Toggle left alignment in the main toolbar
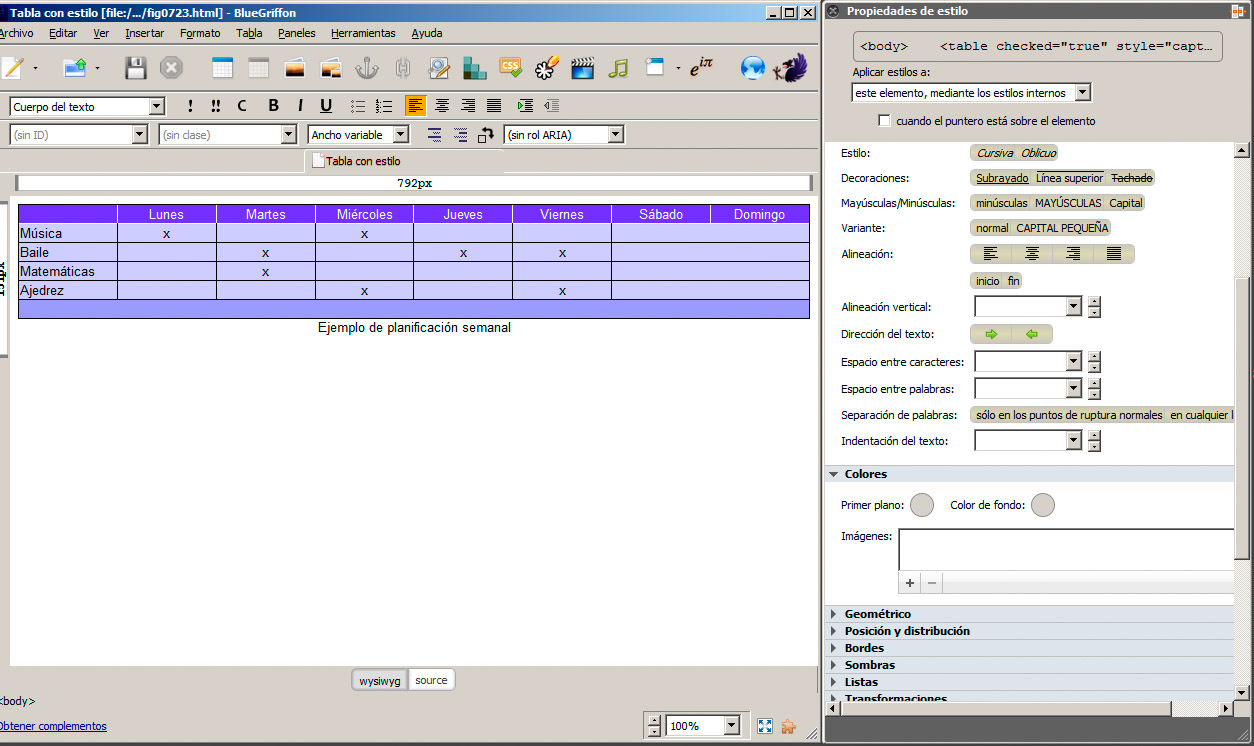 tap(415, 106)
